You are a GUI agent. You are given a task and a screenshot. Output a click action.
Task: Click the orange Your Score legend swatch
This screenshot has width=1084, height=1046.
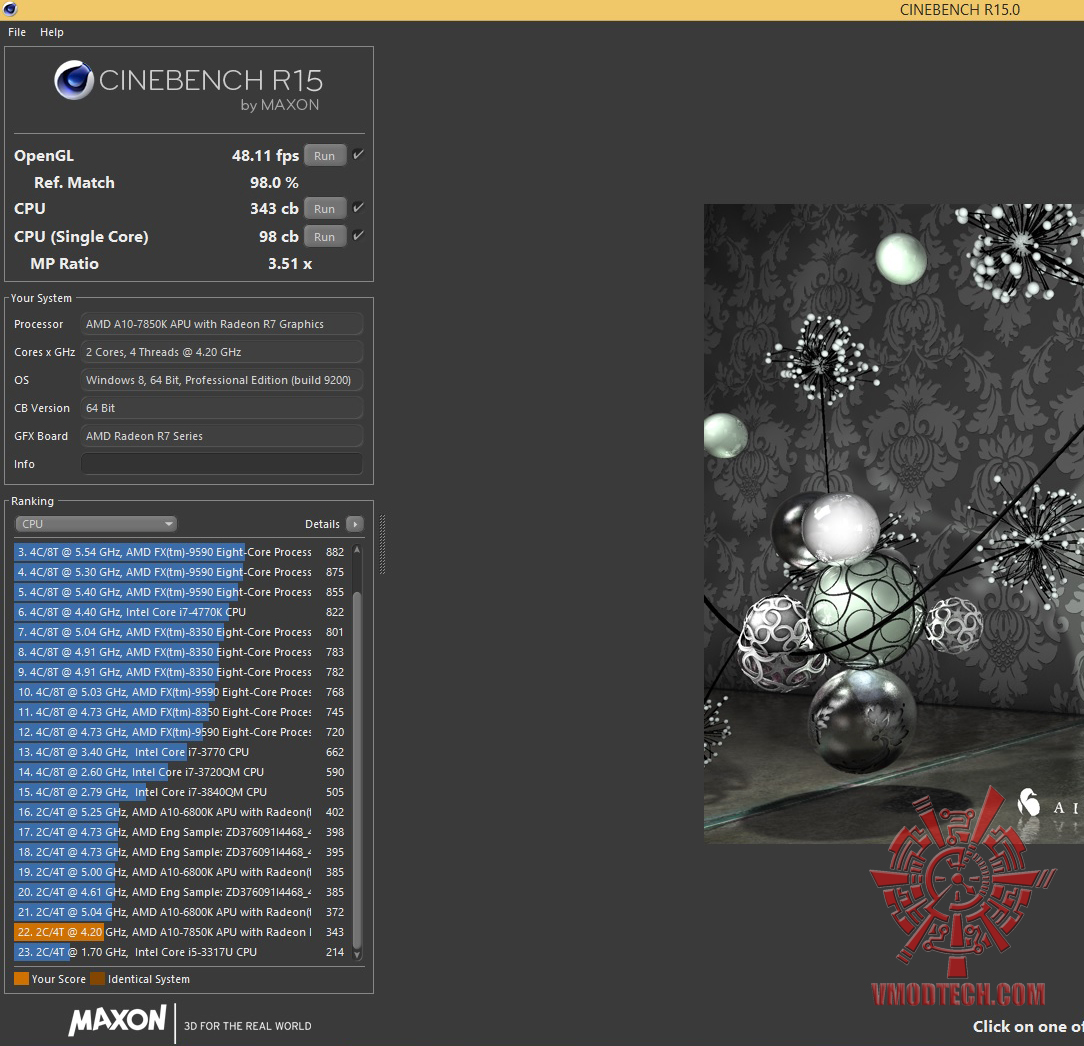click(21, 979)
